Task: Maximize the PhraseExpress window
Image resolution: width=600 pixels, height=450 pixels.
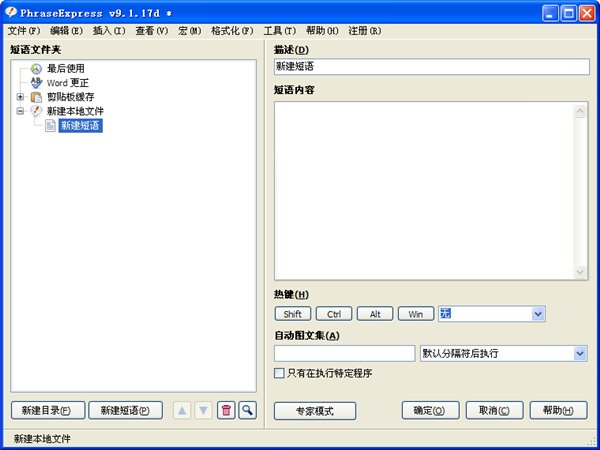Action: [x=569, y=13]
